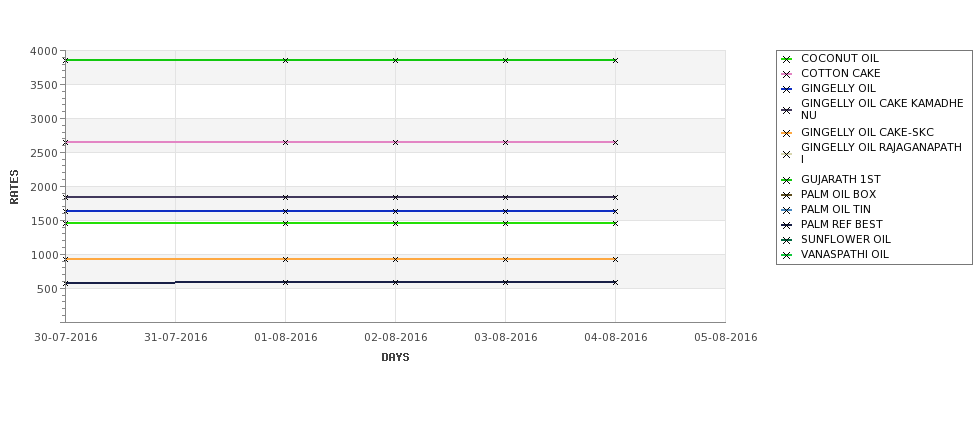Viewport: 975px width, 429px height.
Task: Click the SUNFLOWER OIL legend marker
Action: 787,240
